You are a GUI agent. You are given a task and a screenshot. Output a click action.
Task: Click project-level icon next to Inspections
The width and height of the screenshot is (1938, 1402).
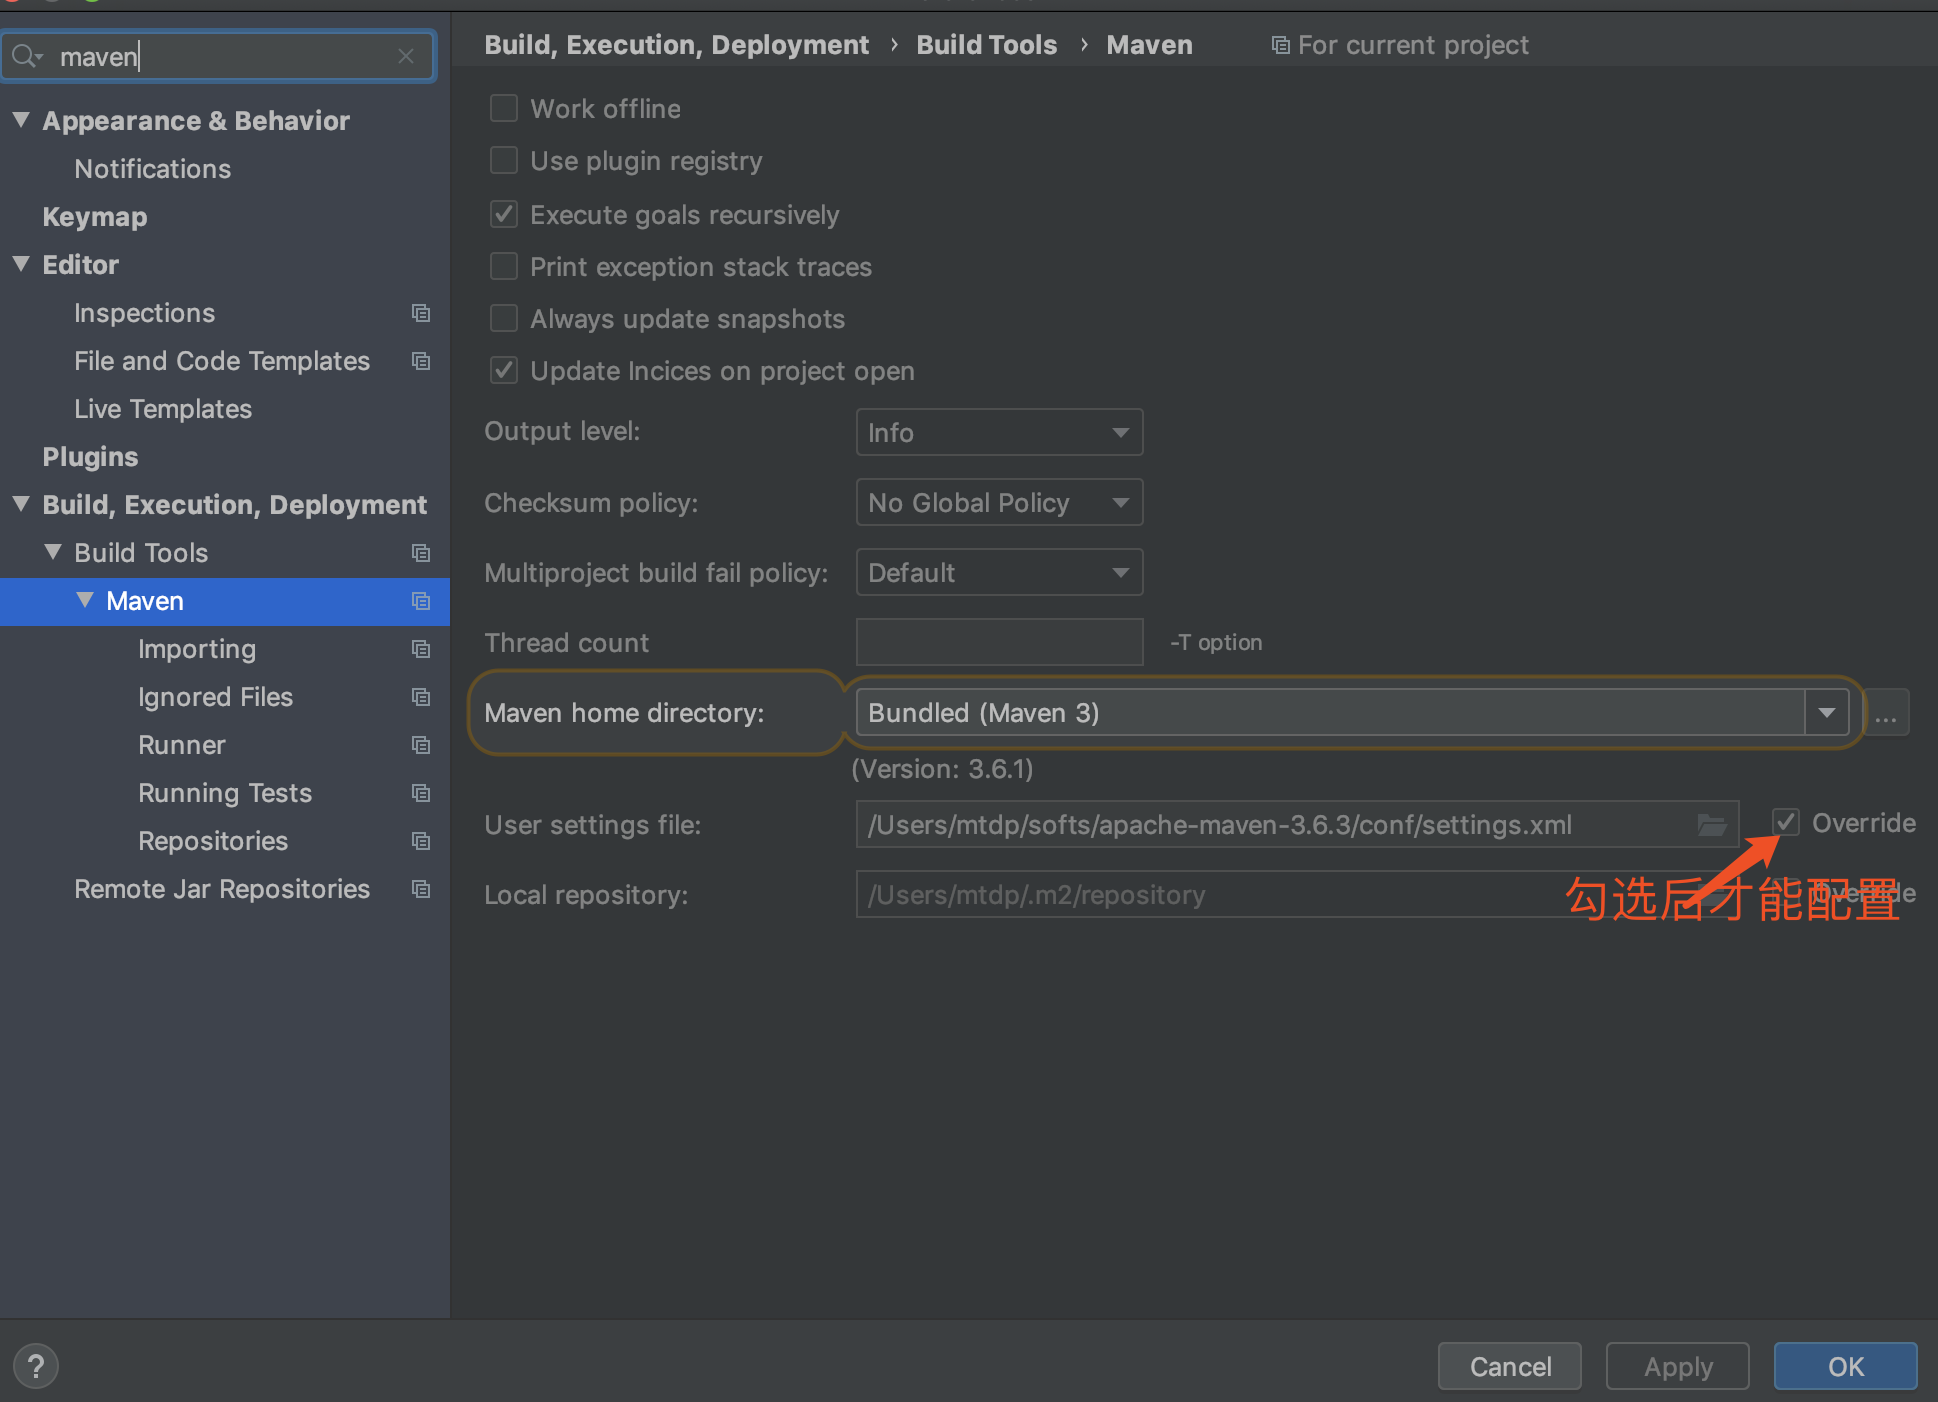click(x=421, y=313)
